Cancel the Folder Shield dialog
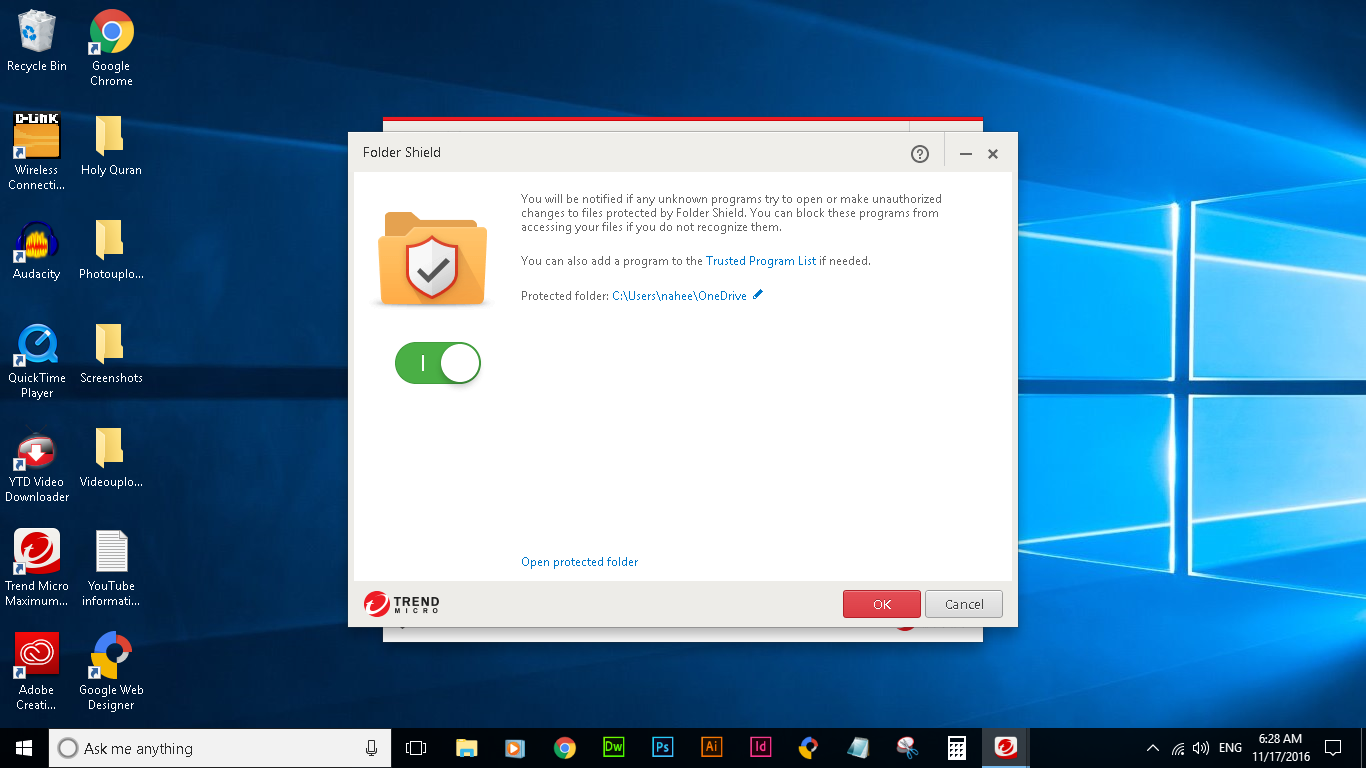 (963, 604)
